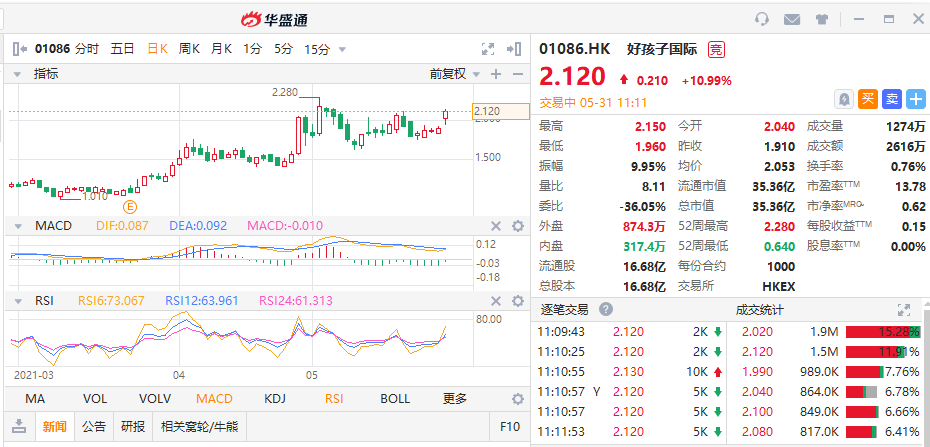Viewport: 930px width, 447px height.
Task: Toggle the VOLV indicator
Action: coord(155,398)
